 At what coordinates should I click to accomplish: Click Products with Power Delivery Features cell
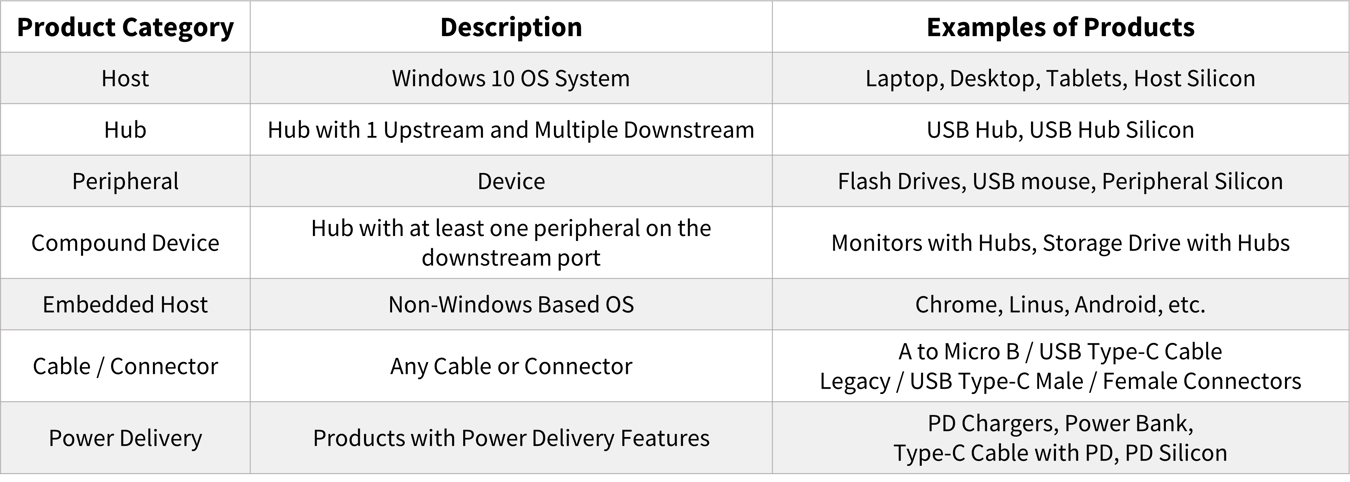(x=511, y=438)
